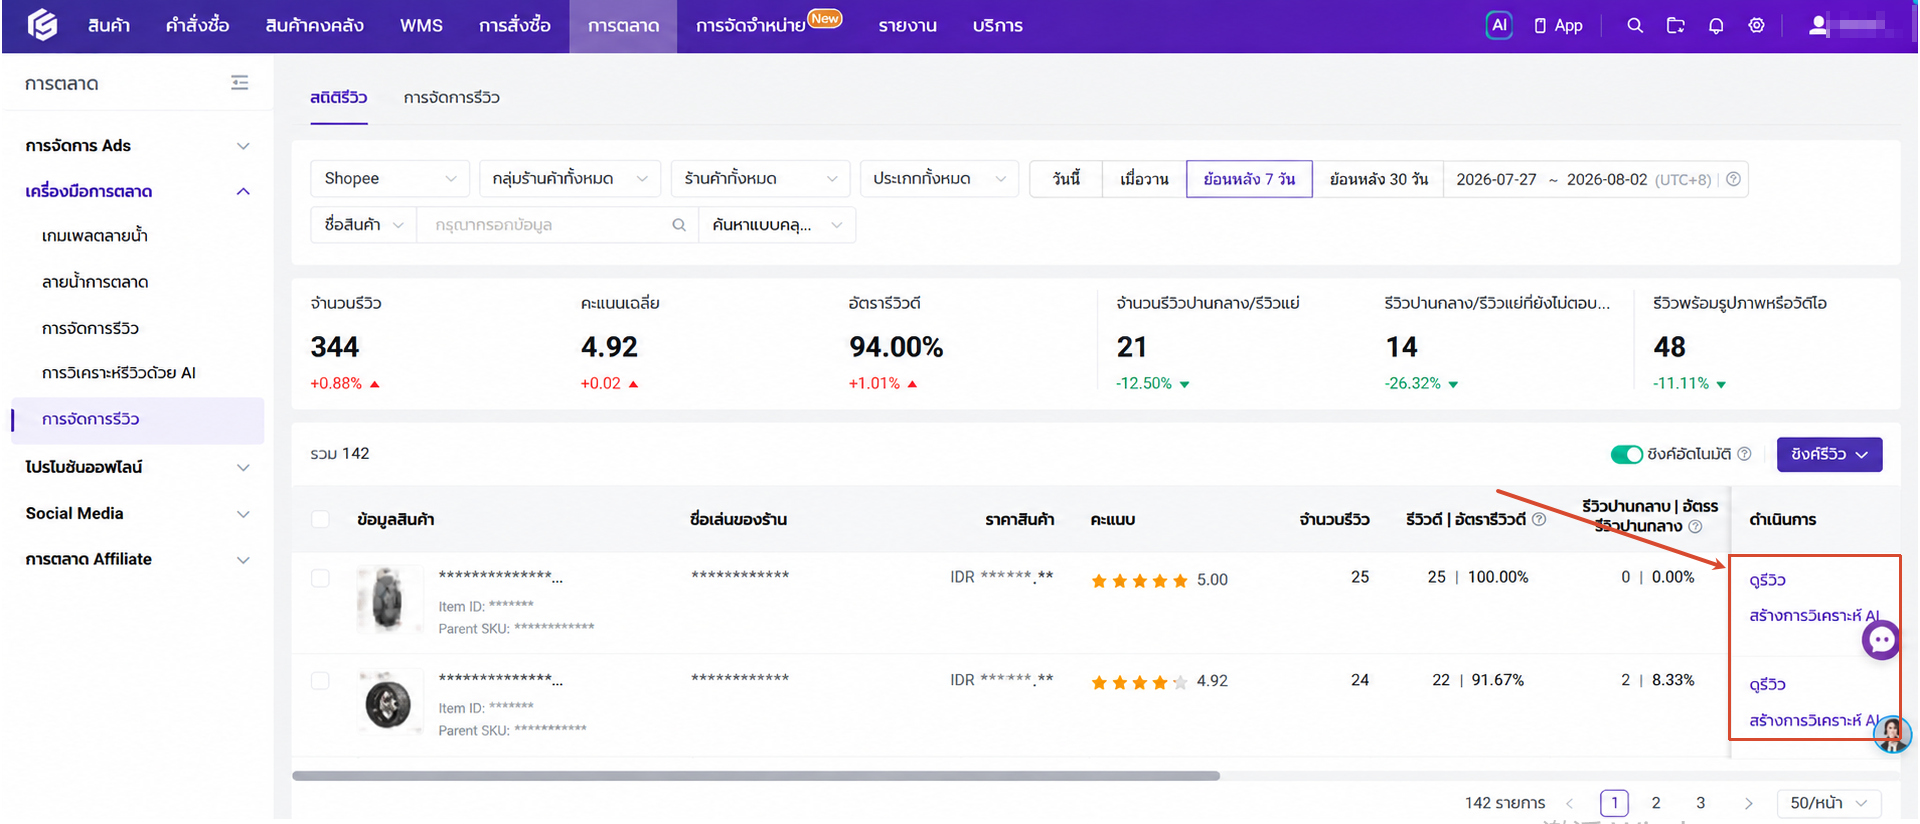Image resolution: width=1920 pixels, height=824 pixels.
Task: Check the select-all checkbox in table header
Action: 320,519
